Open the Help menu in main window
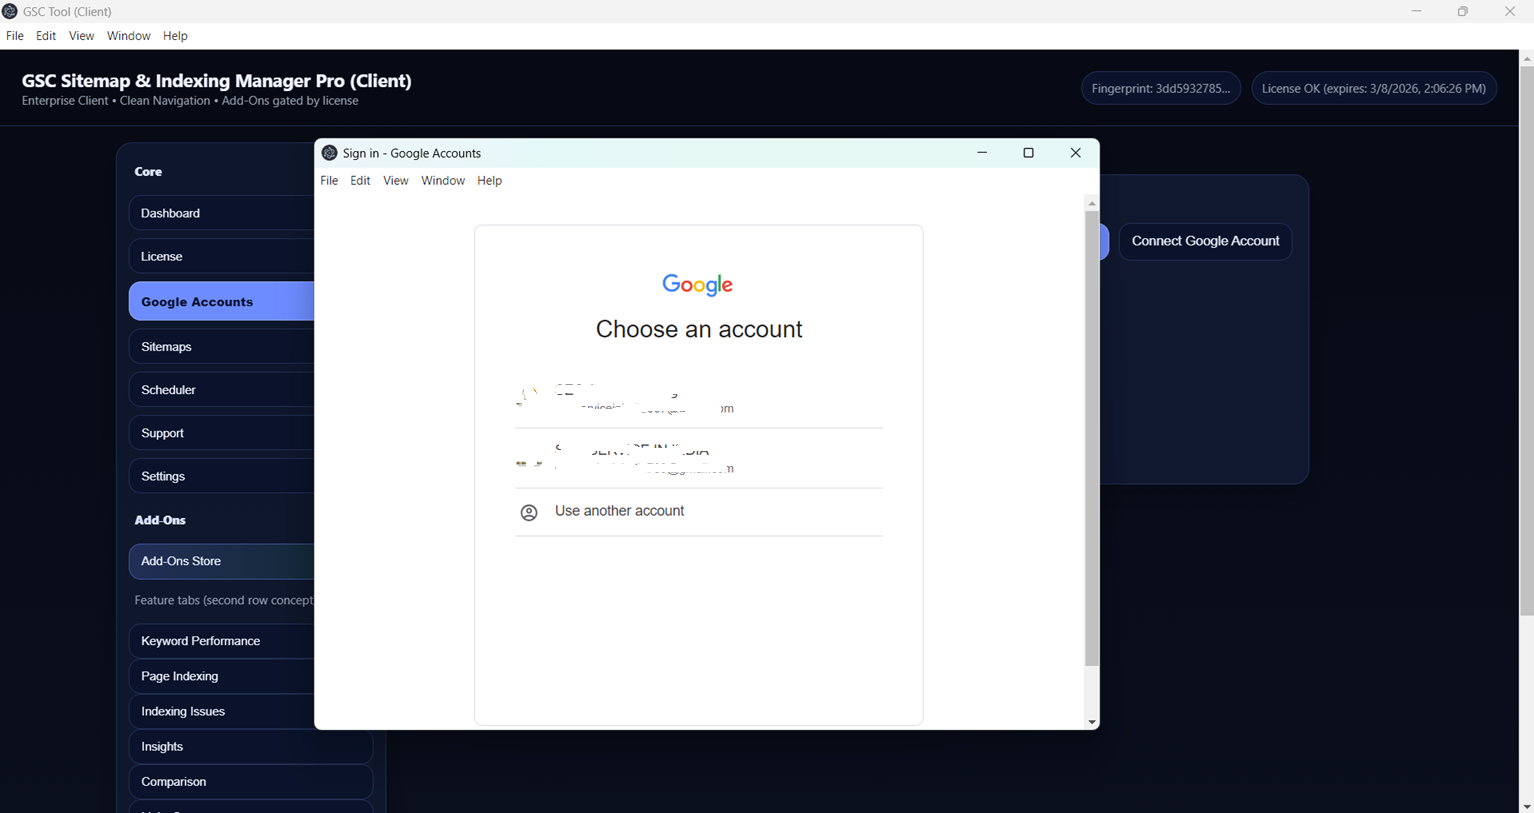This screenshot has width=1534, height=813. point(175,36)
